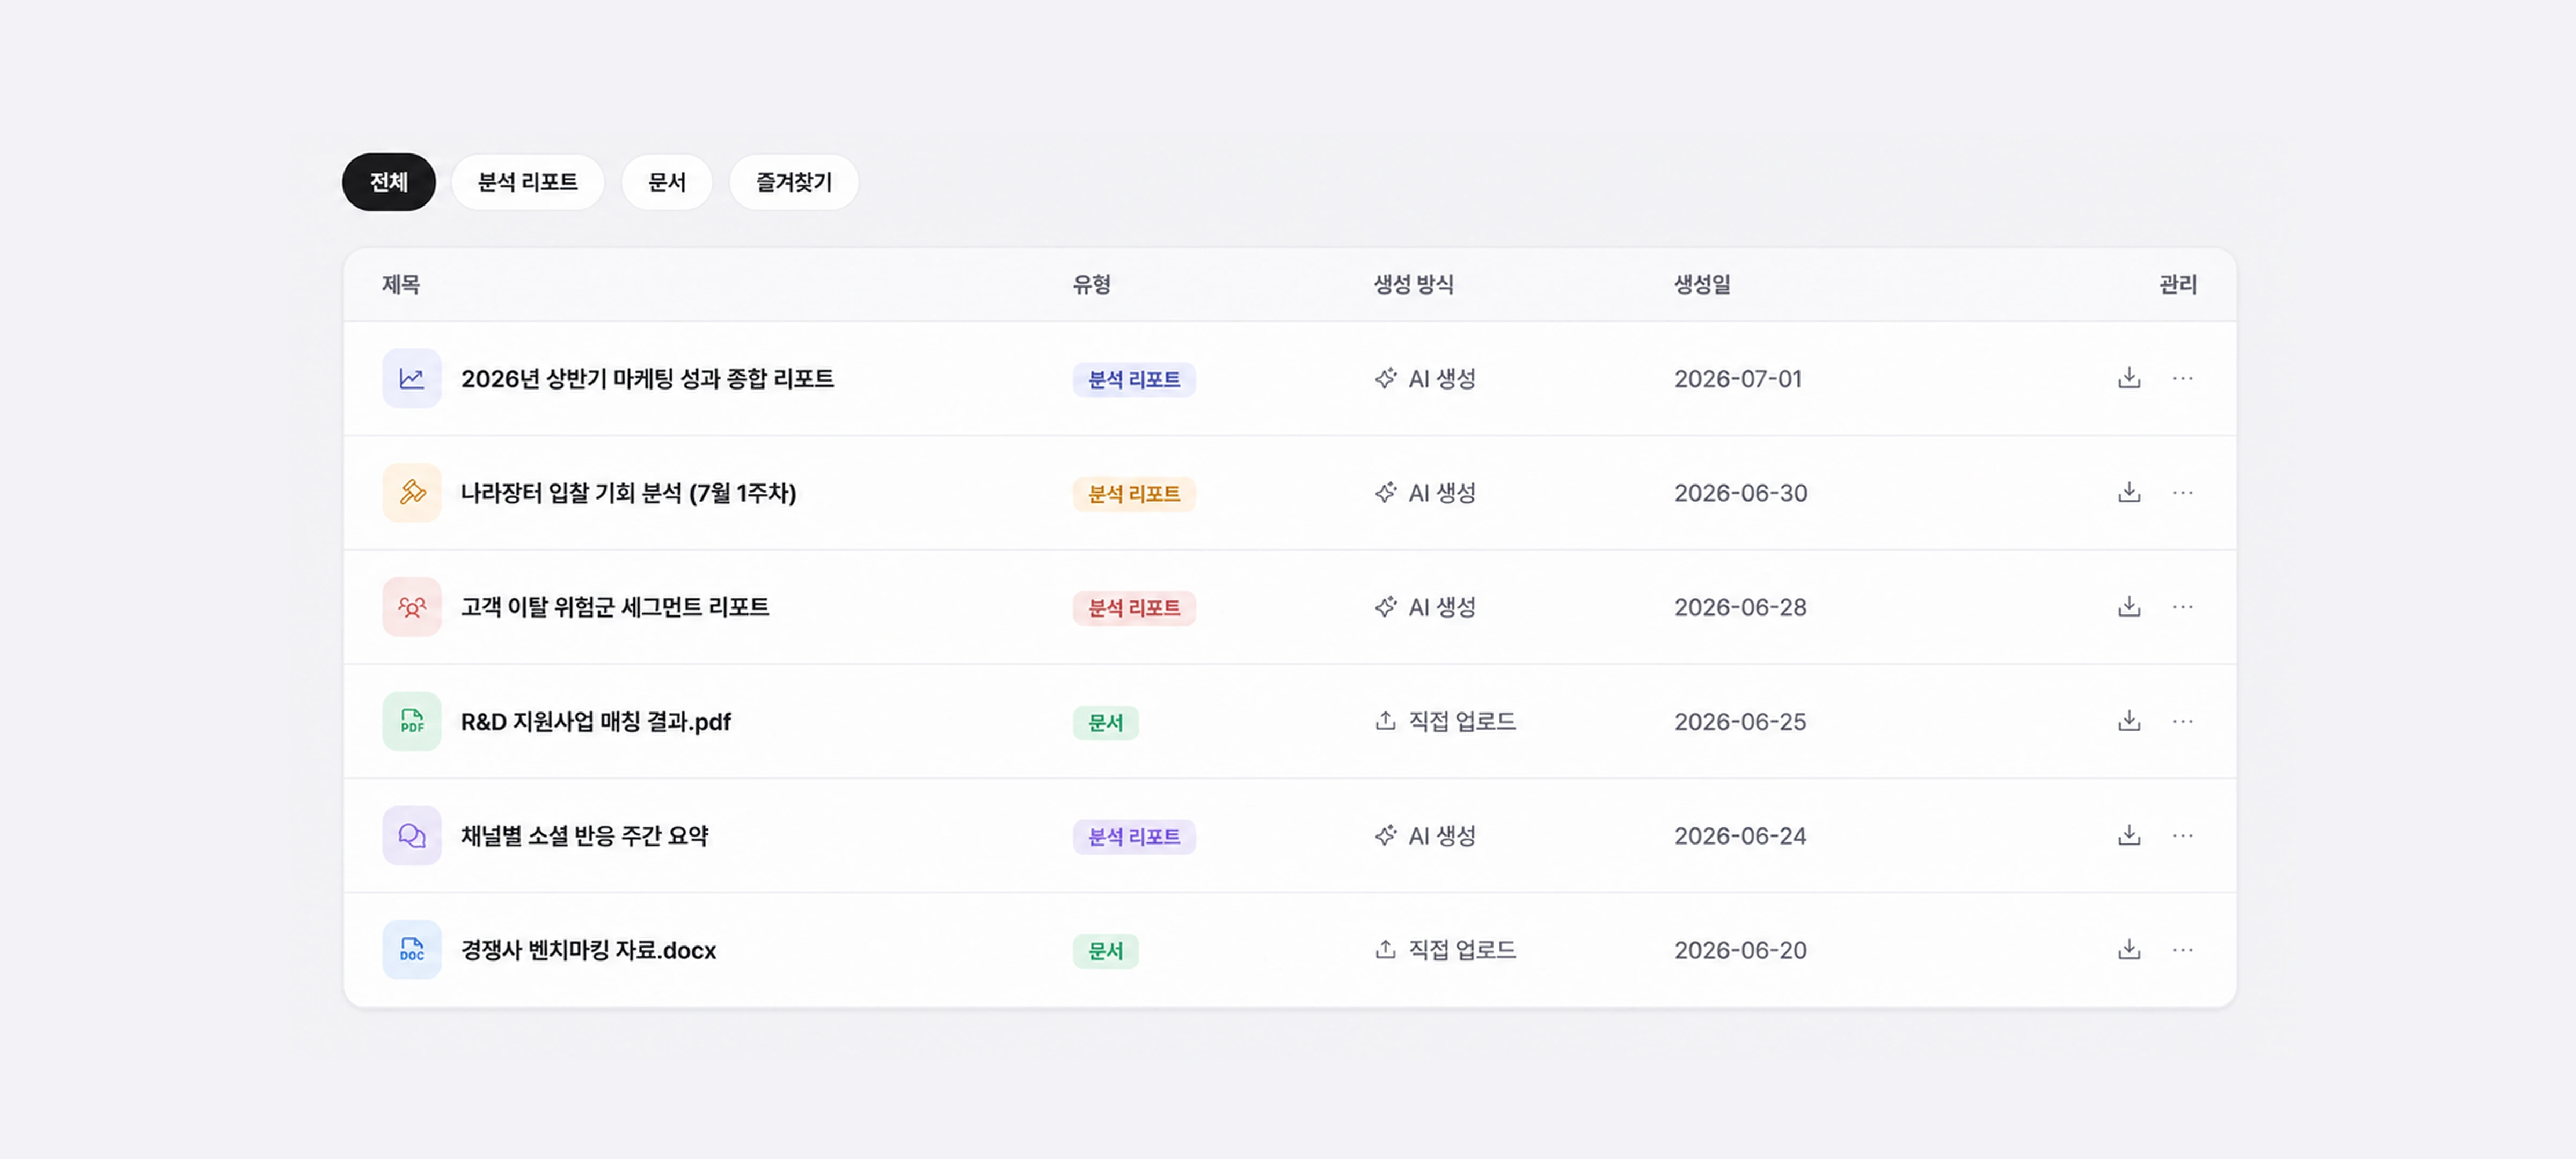Click the DOC file icon
2576x1159 pixels.
point(412,949)
